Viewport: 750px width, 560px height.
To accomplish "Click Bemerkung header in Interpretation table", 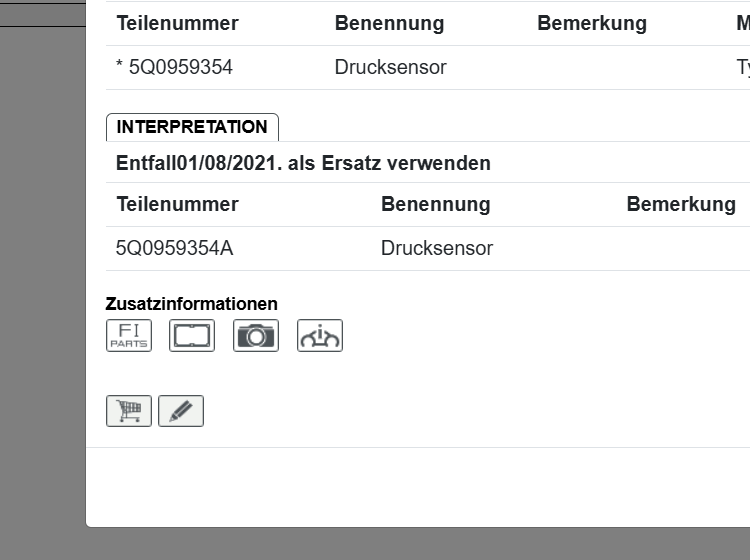I will pyautogui.click(x=681, y=204).
